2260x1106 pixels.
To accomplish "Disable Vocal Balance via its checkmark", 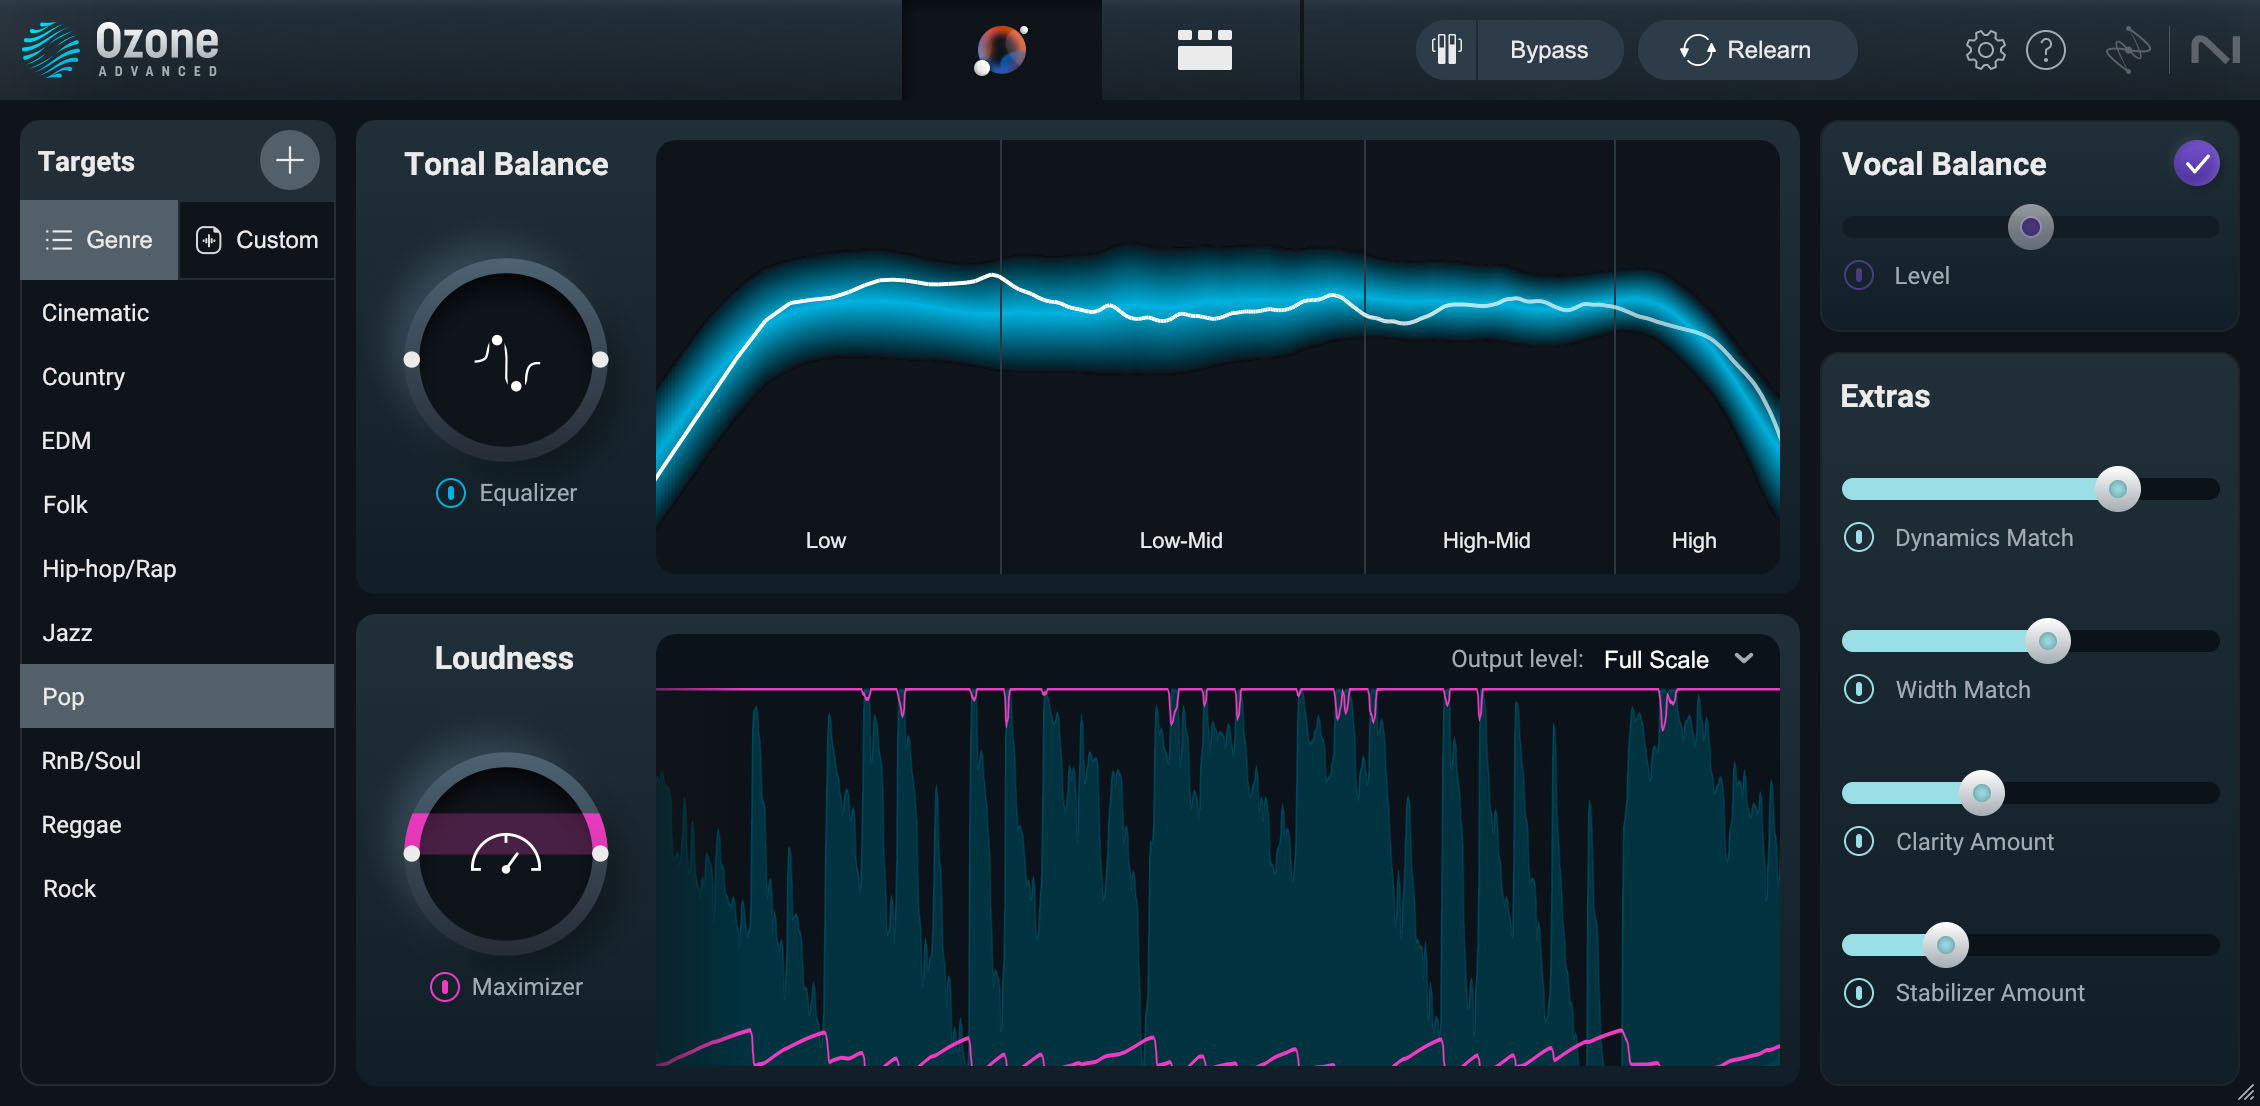I will coord(2196,162).
